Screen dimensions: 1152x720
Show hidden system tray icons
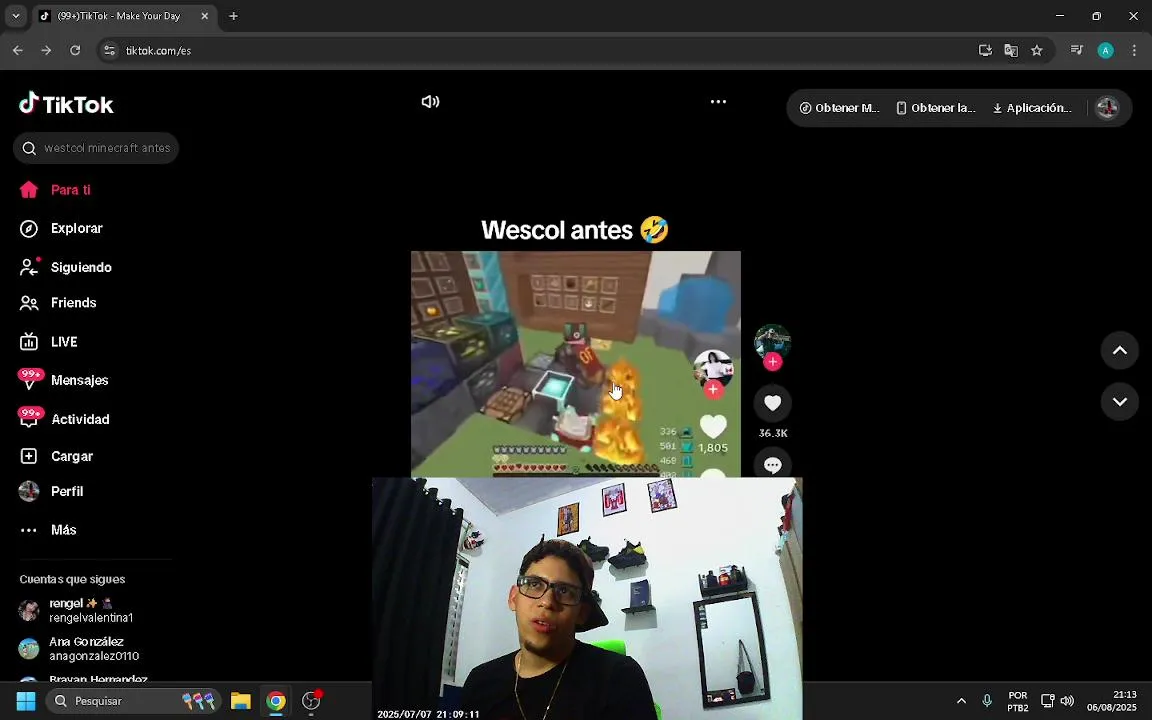click(961, 701)
